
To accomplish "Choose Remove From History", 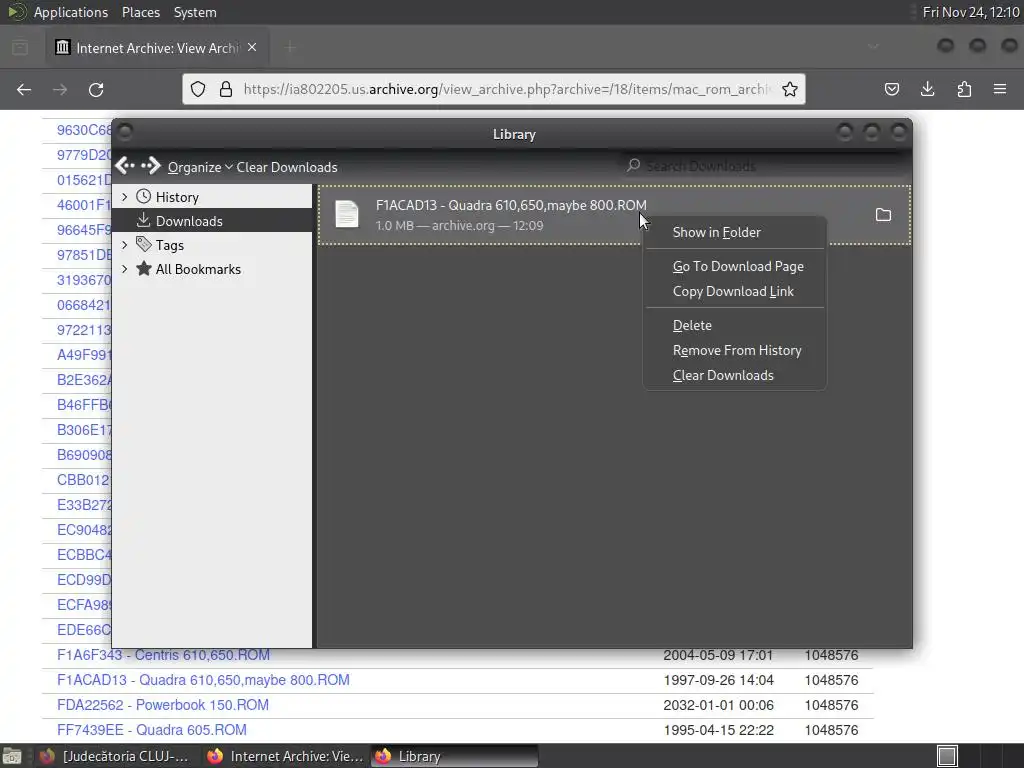I will point(735,350).
